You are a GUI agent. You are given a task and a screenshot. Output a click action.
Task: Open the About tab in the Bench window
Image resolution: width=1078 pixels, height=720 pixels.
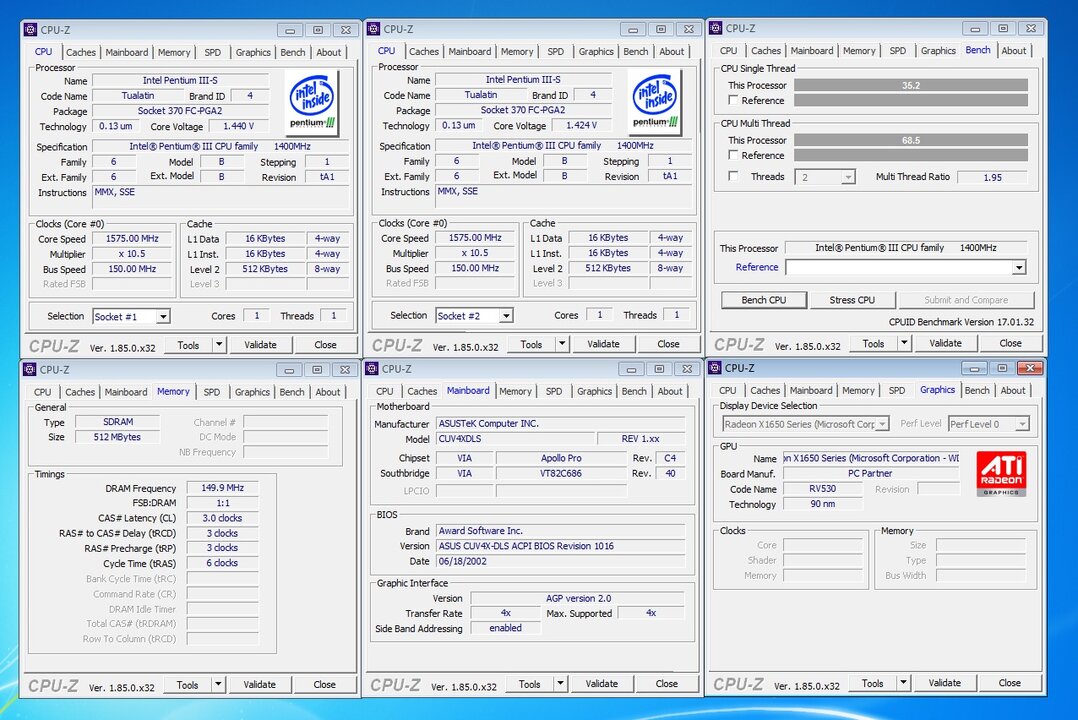[1013, 51]
